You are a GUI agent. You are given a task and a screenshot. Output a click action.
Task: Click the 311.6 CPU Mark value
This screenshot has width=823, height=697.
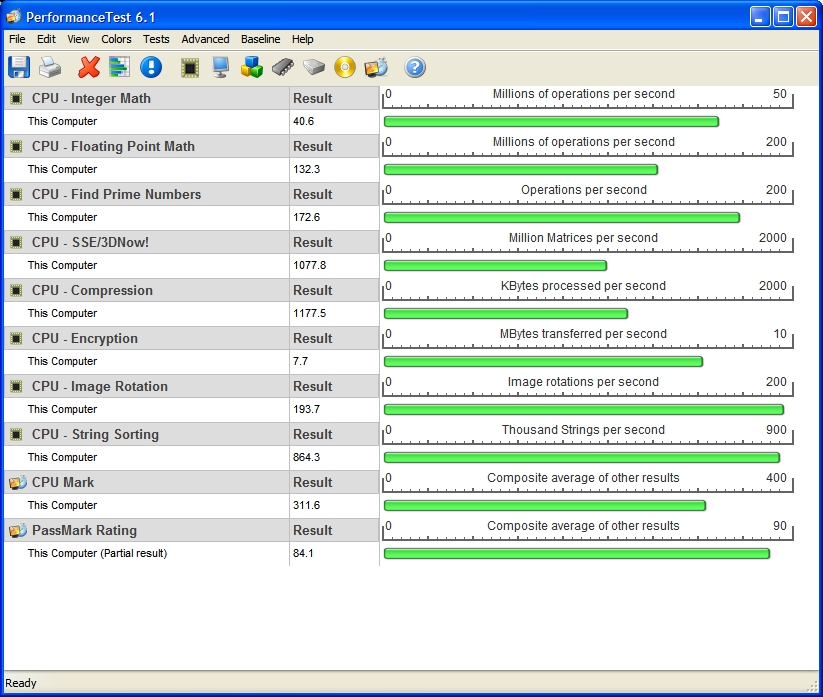tap(307, 505)
